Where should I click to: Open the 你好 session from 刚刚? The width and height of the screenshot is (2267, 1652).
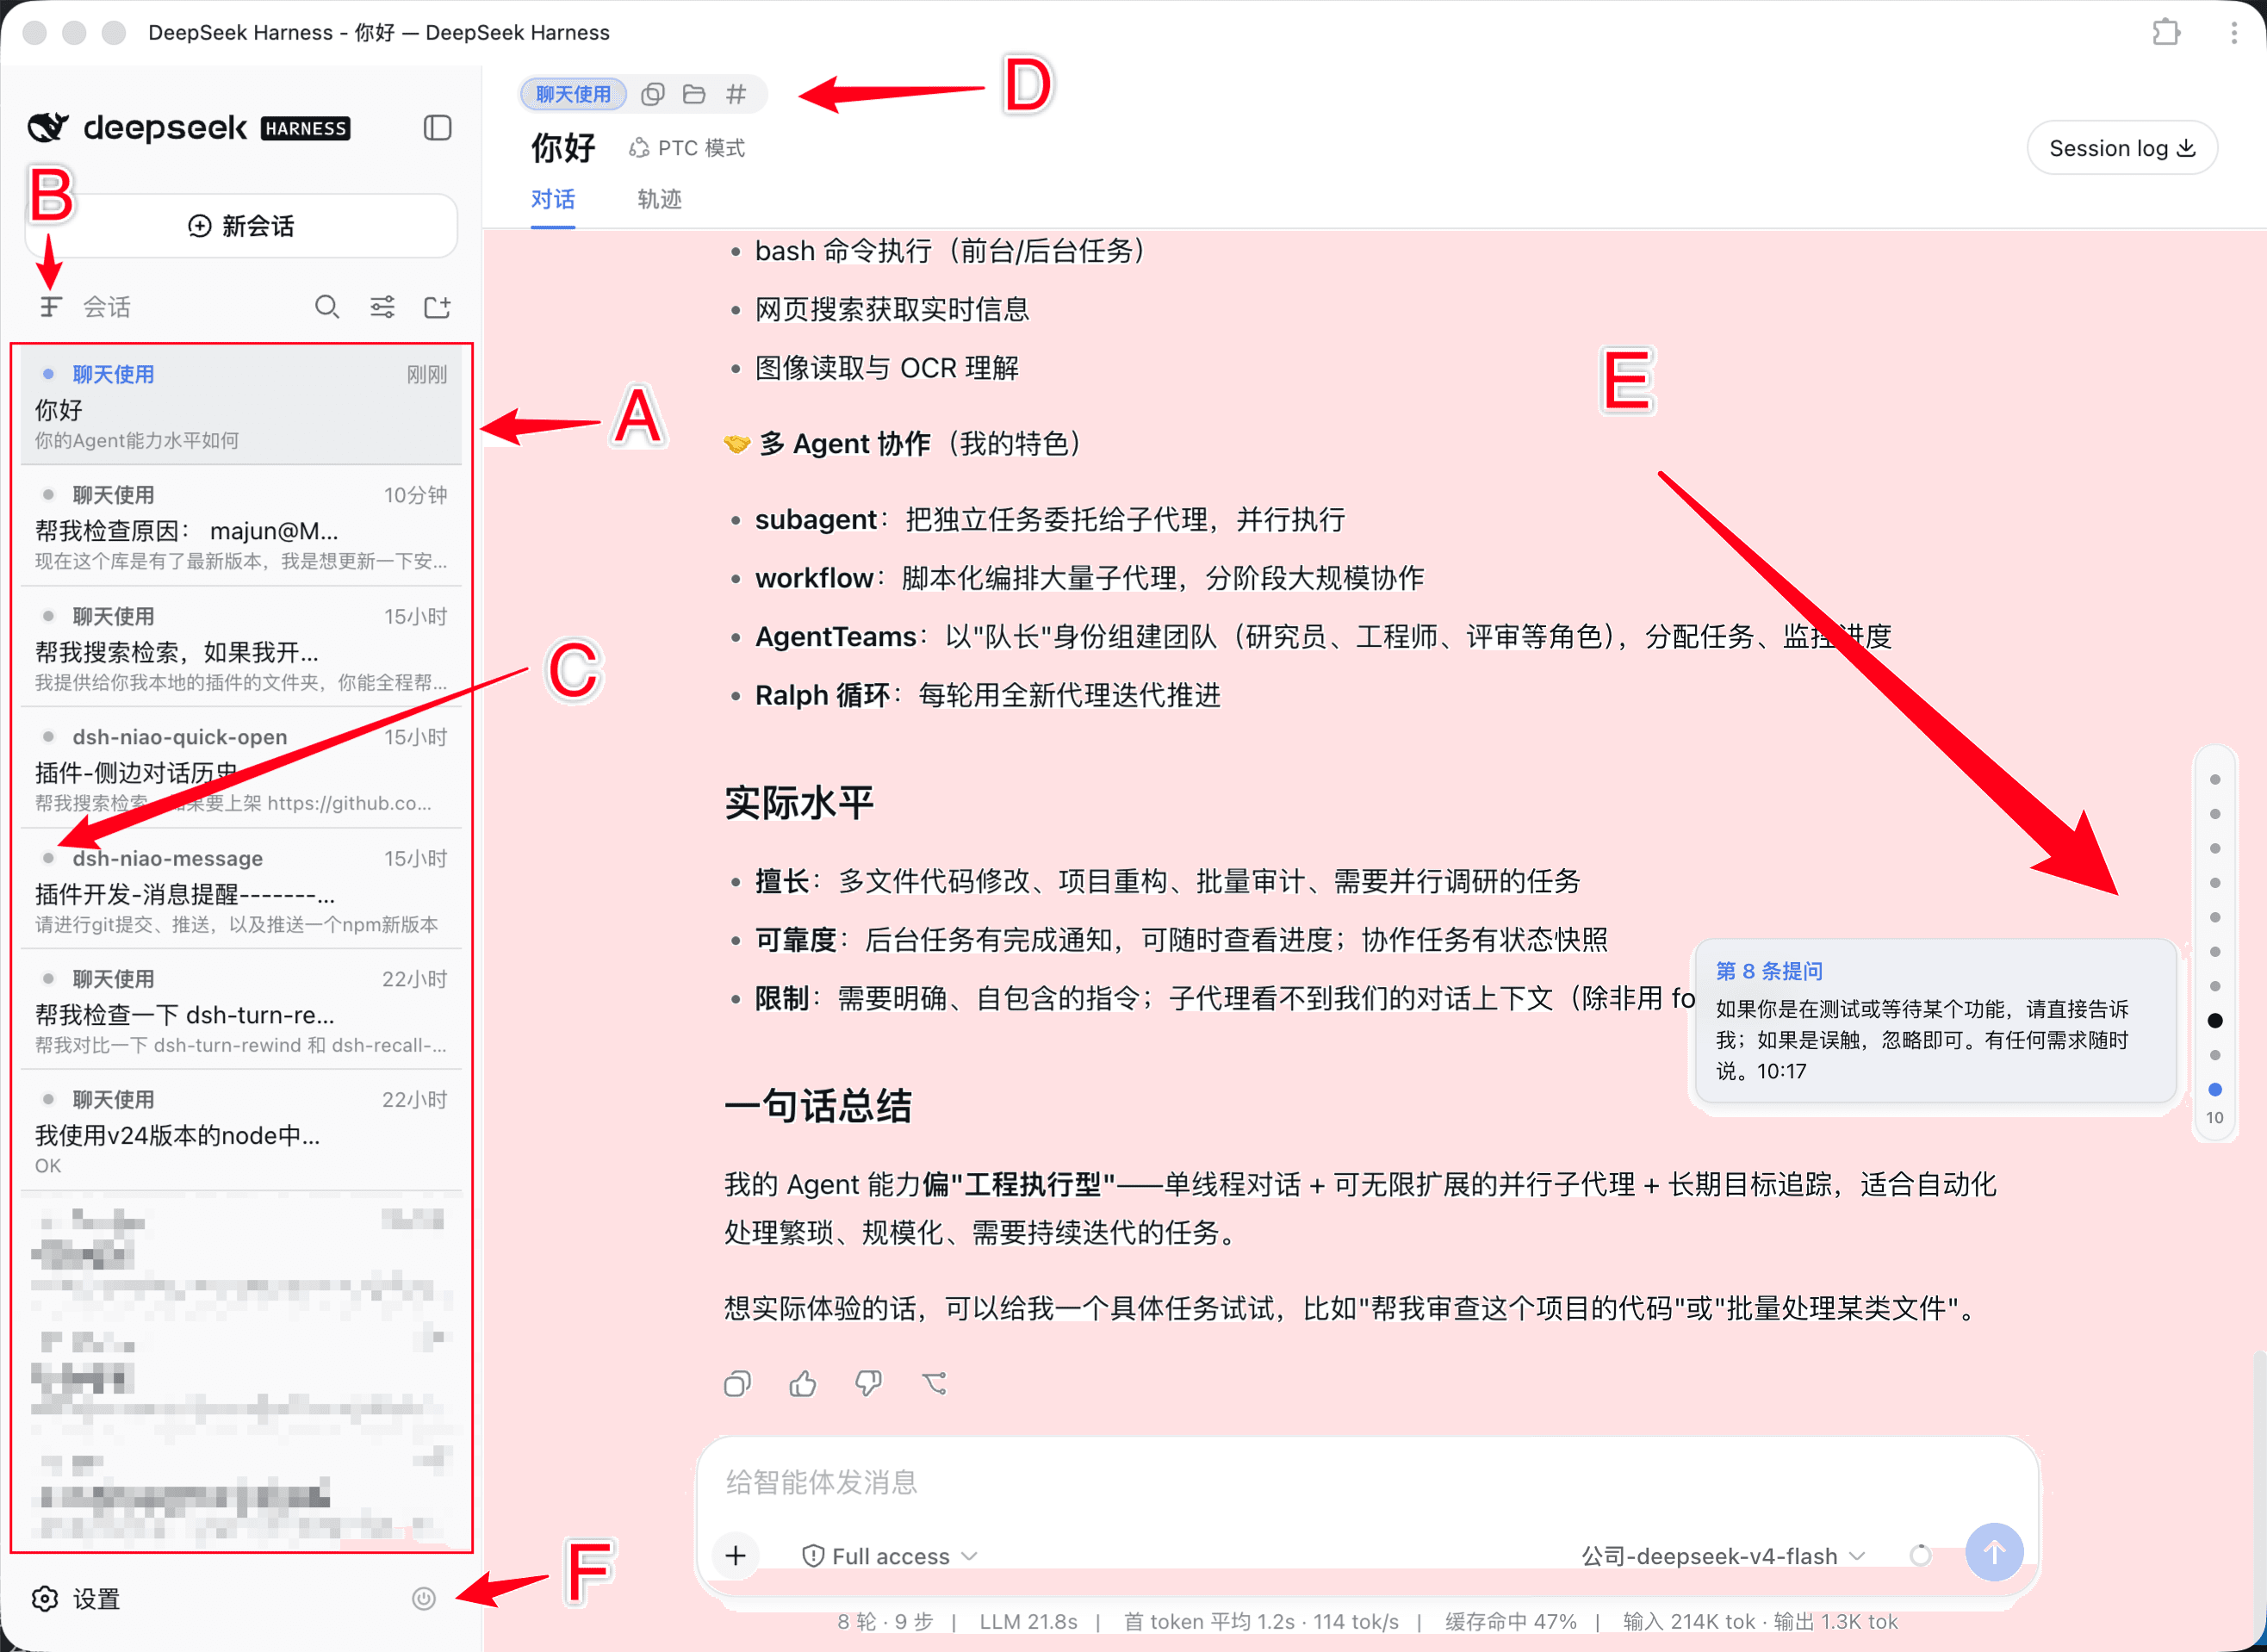click(x=241, y=406)
